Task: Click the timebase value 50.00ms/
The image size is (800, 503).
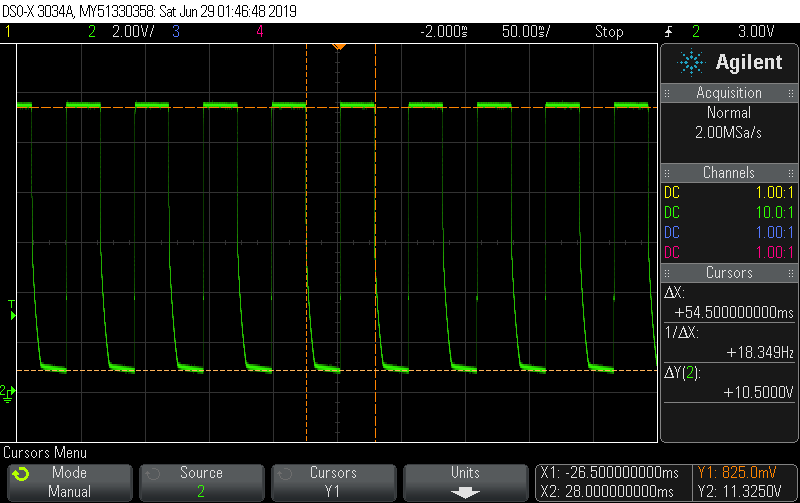Action: 526,32
